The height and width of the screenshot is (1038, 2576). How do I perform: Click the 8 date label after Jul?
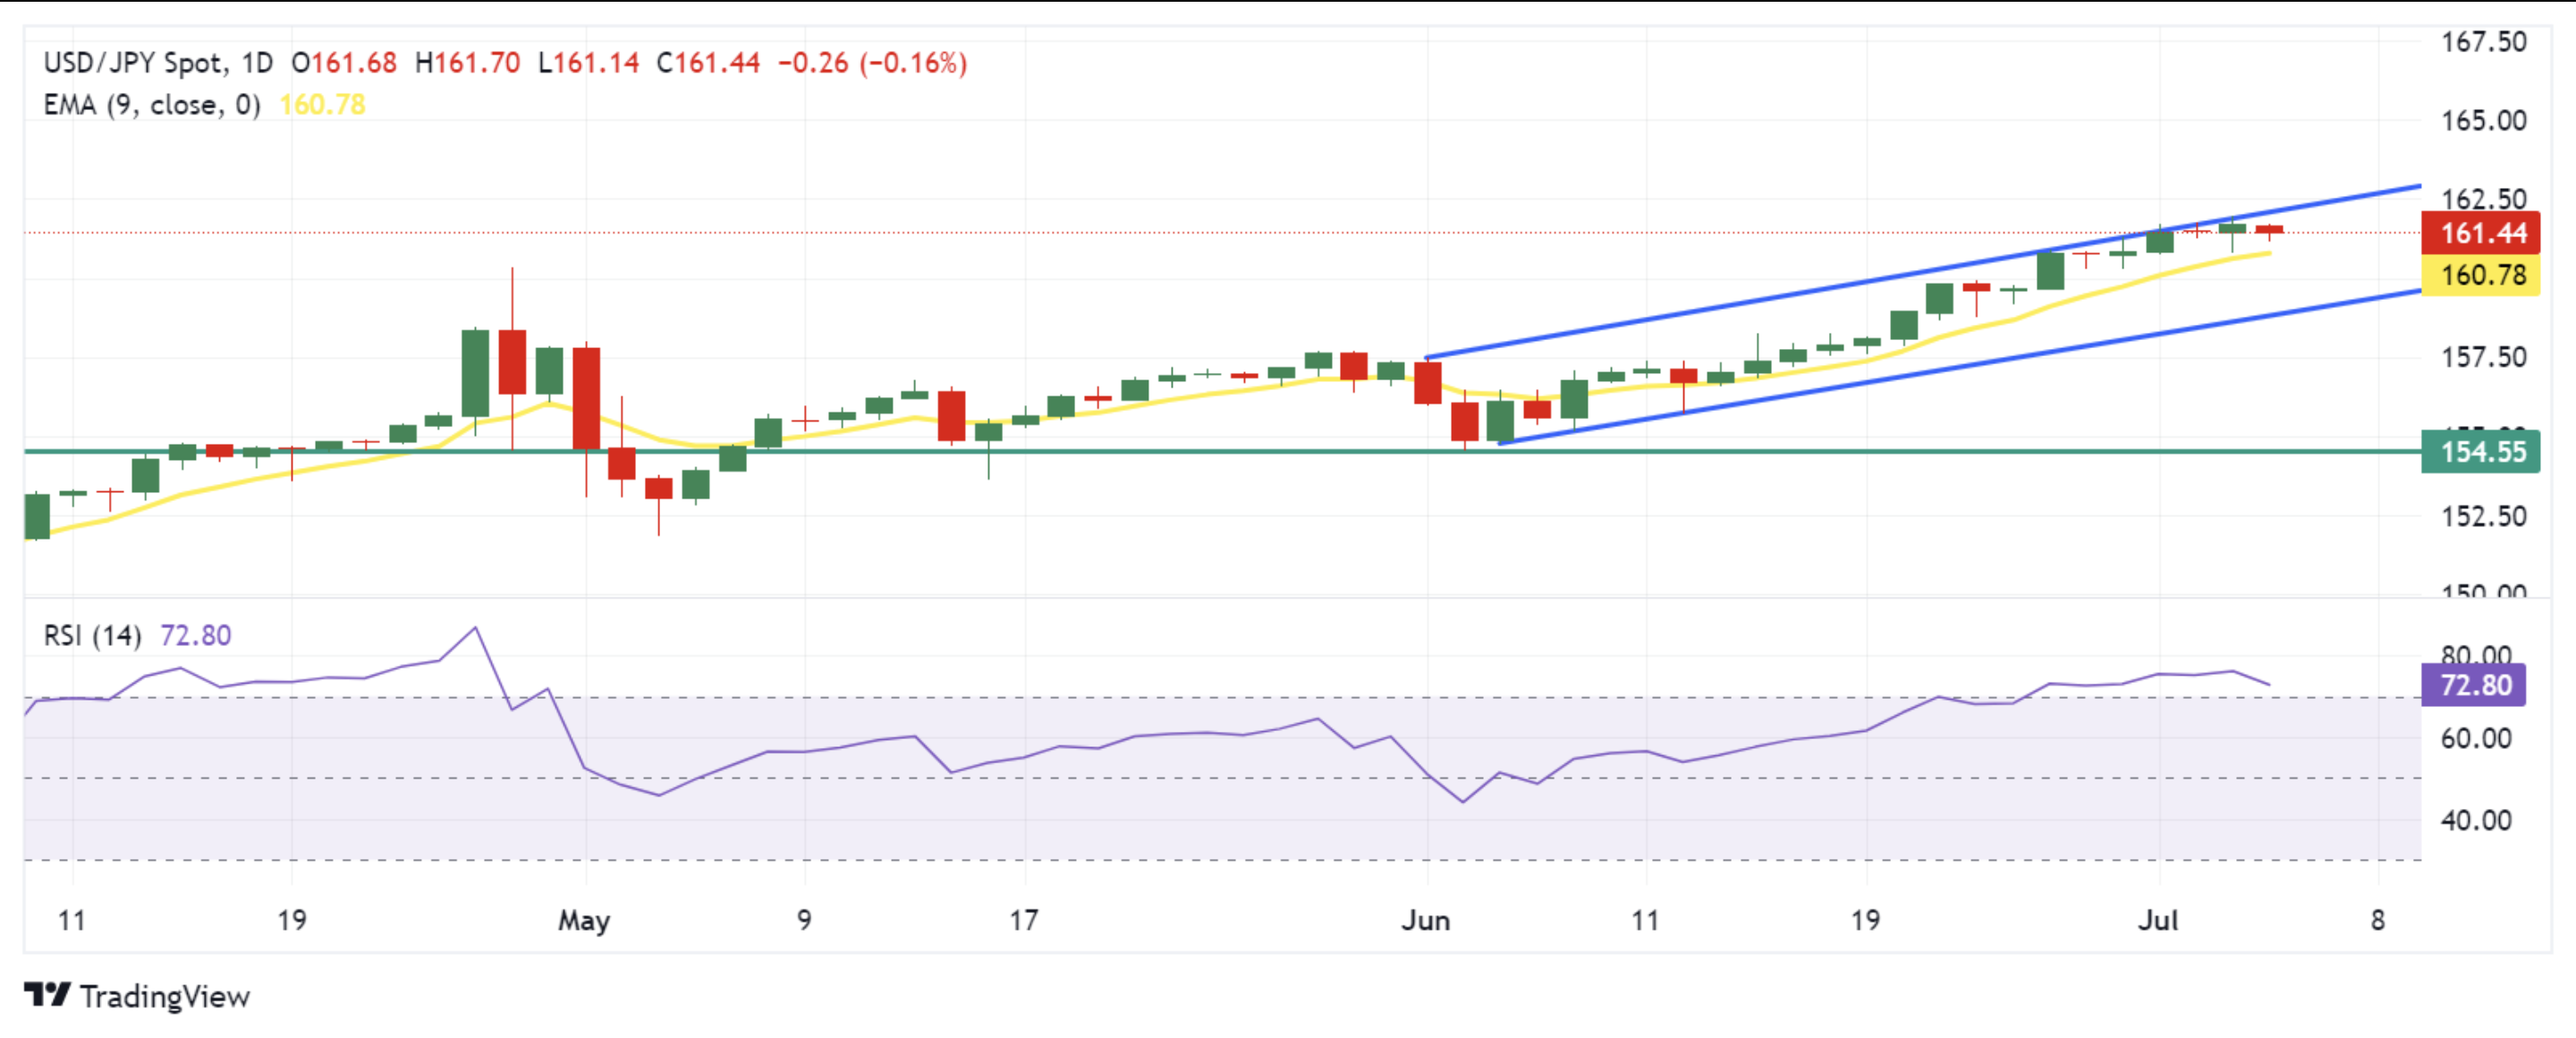(x=2378, y=920)
